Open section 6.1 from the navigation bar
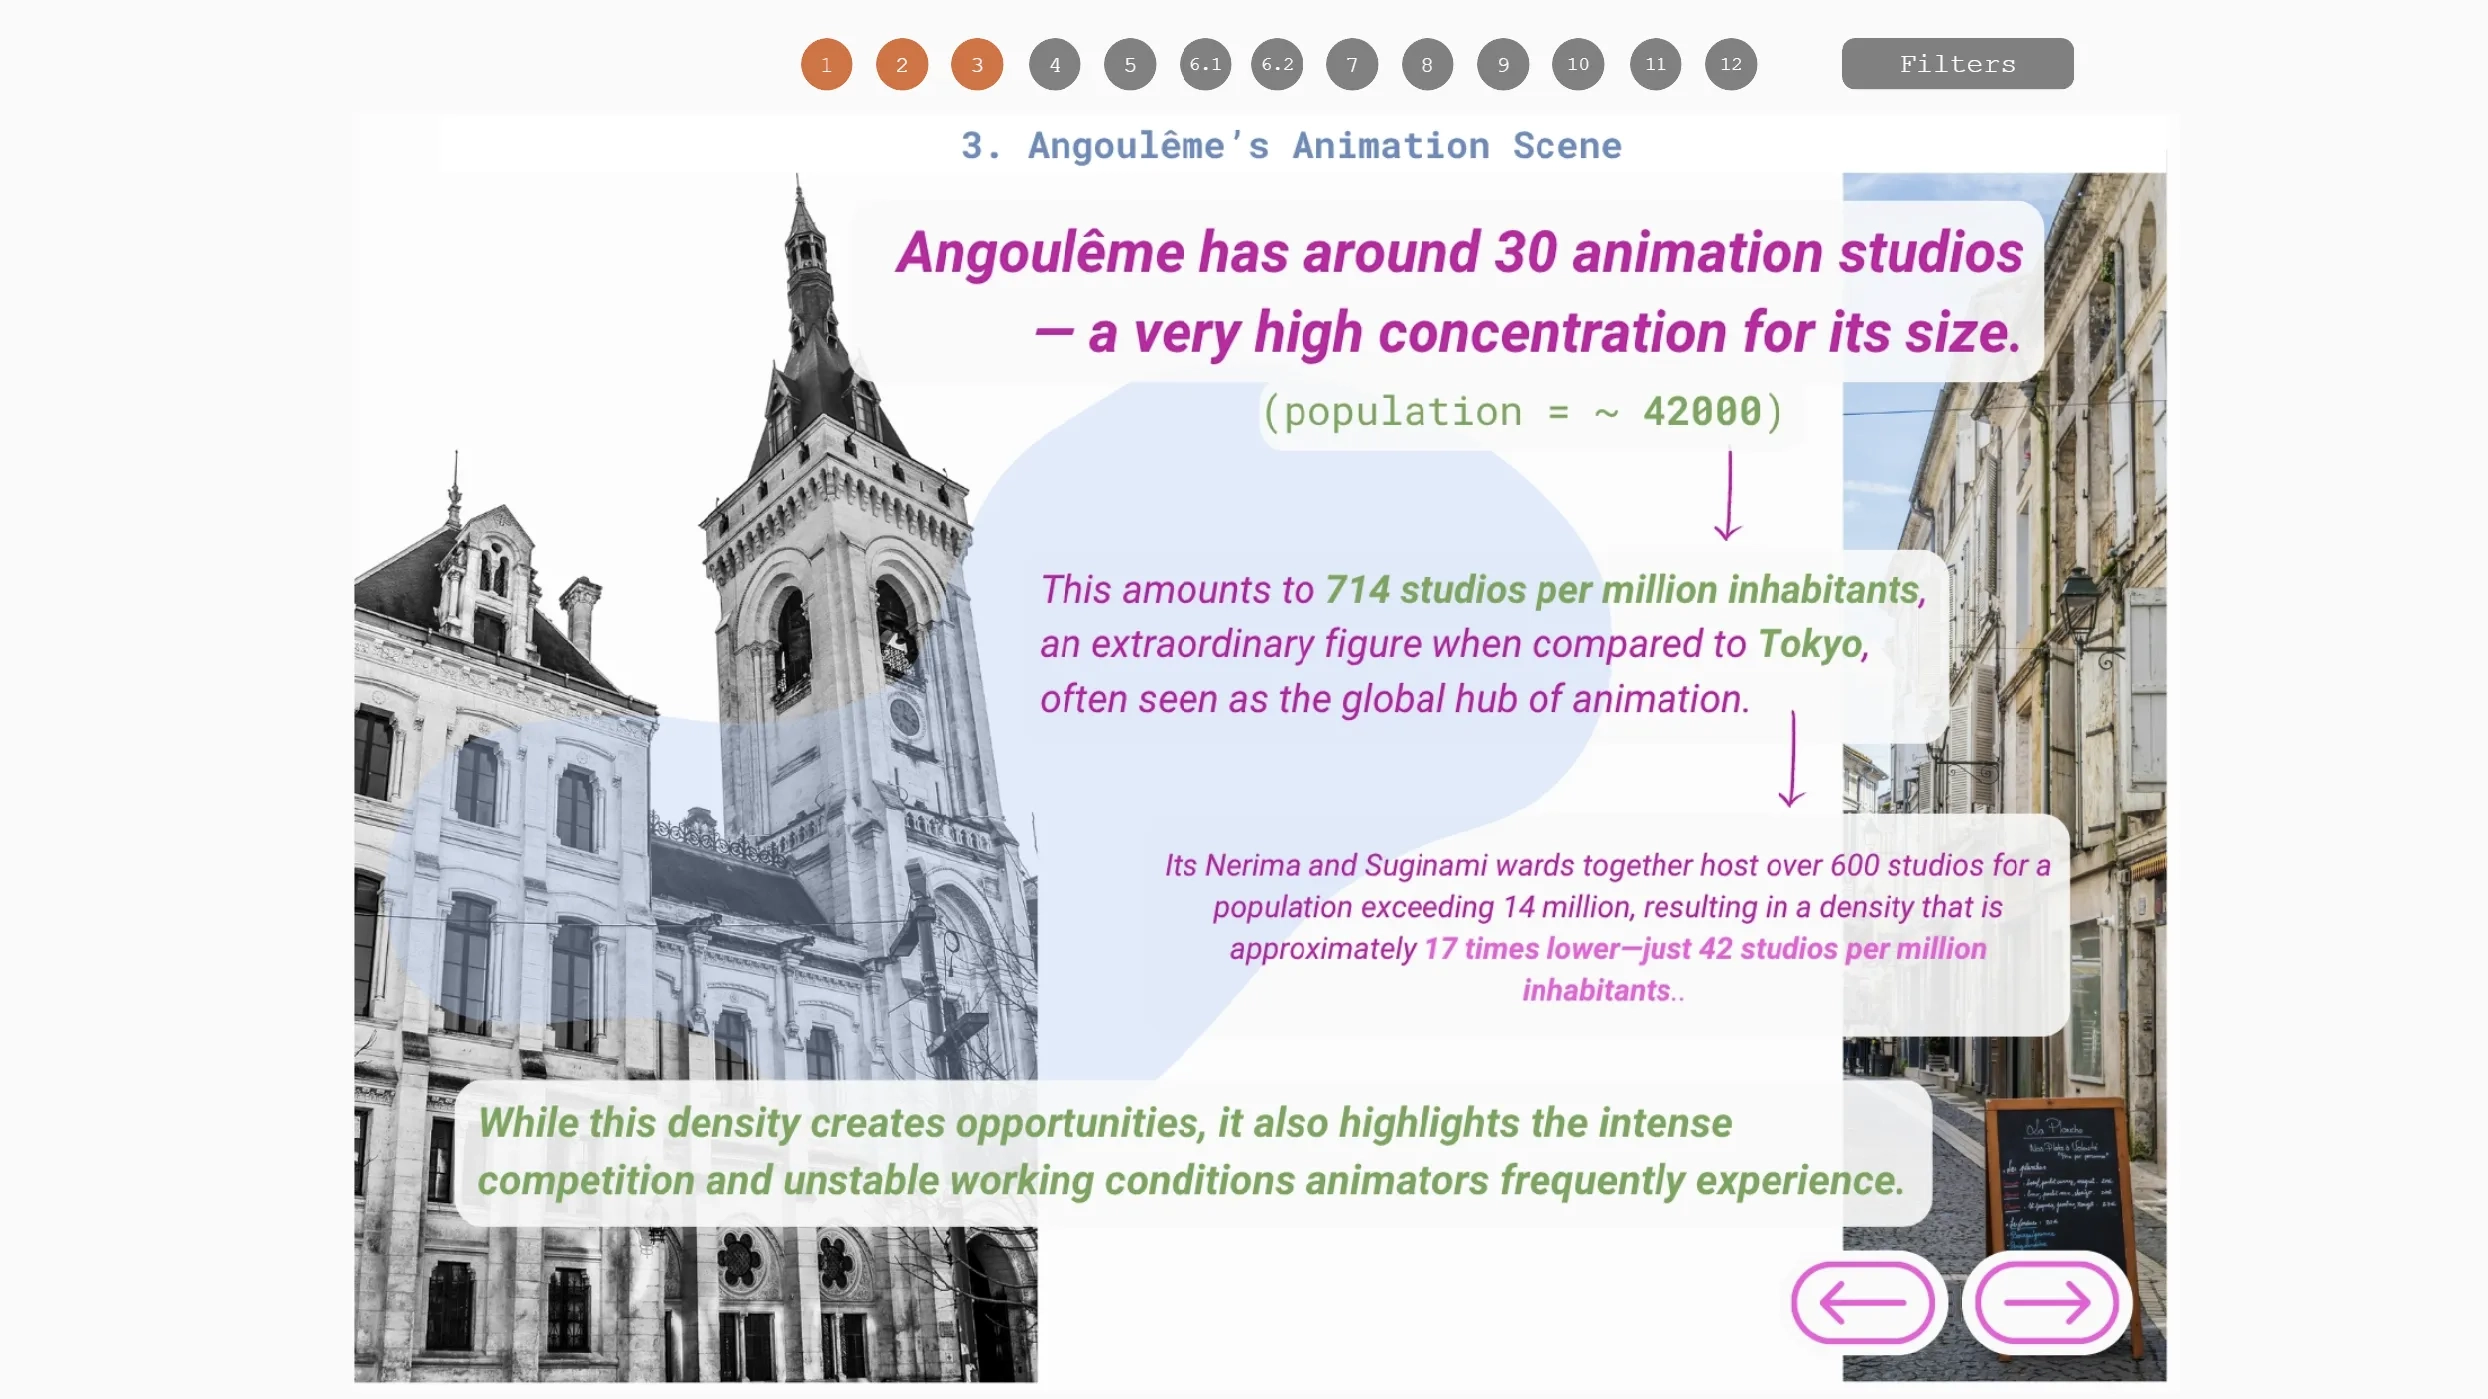Screen dimensions: 2488x1399 pos(1204,64)
